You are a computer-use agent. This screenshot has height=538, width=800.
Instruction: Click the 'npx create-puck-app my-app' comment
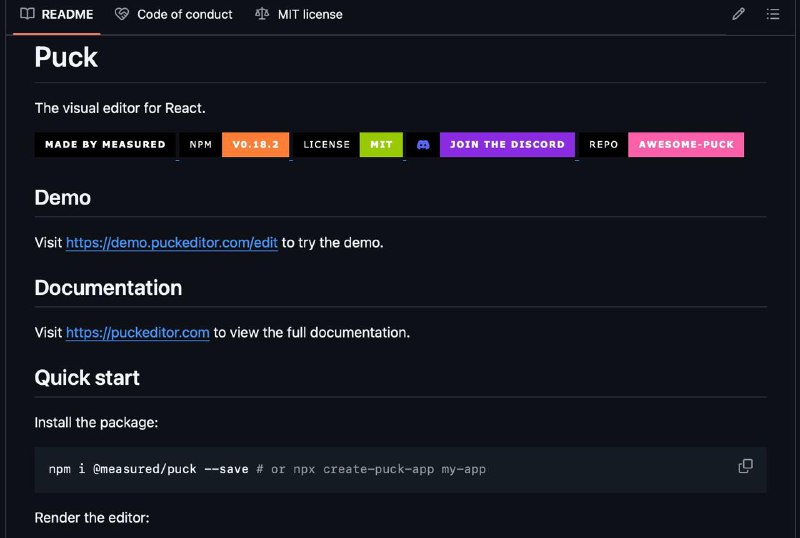click(x=389, y=469)
